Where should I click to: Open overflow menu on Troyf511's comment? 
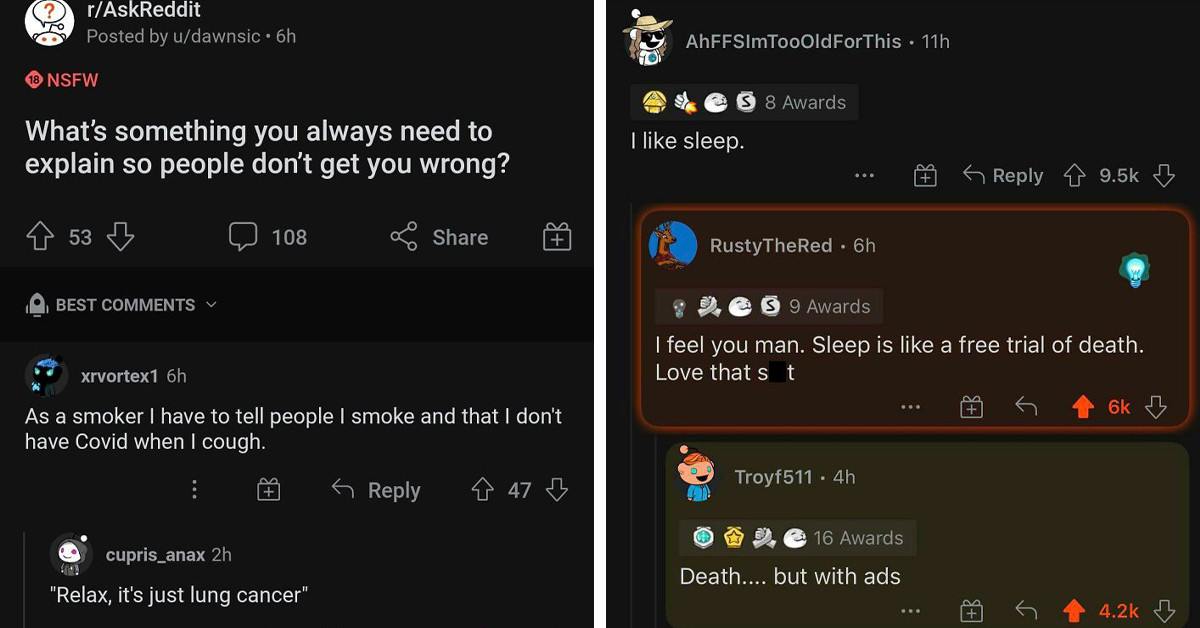911,610
